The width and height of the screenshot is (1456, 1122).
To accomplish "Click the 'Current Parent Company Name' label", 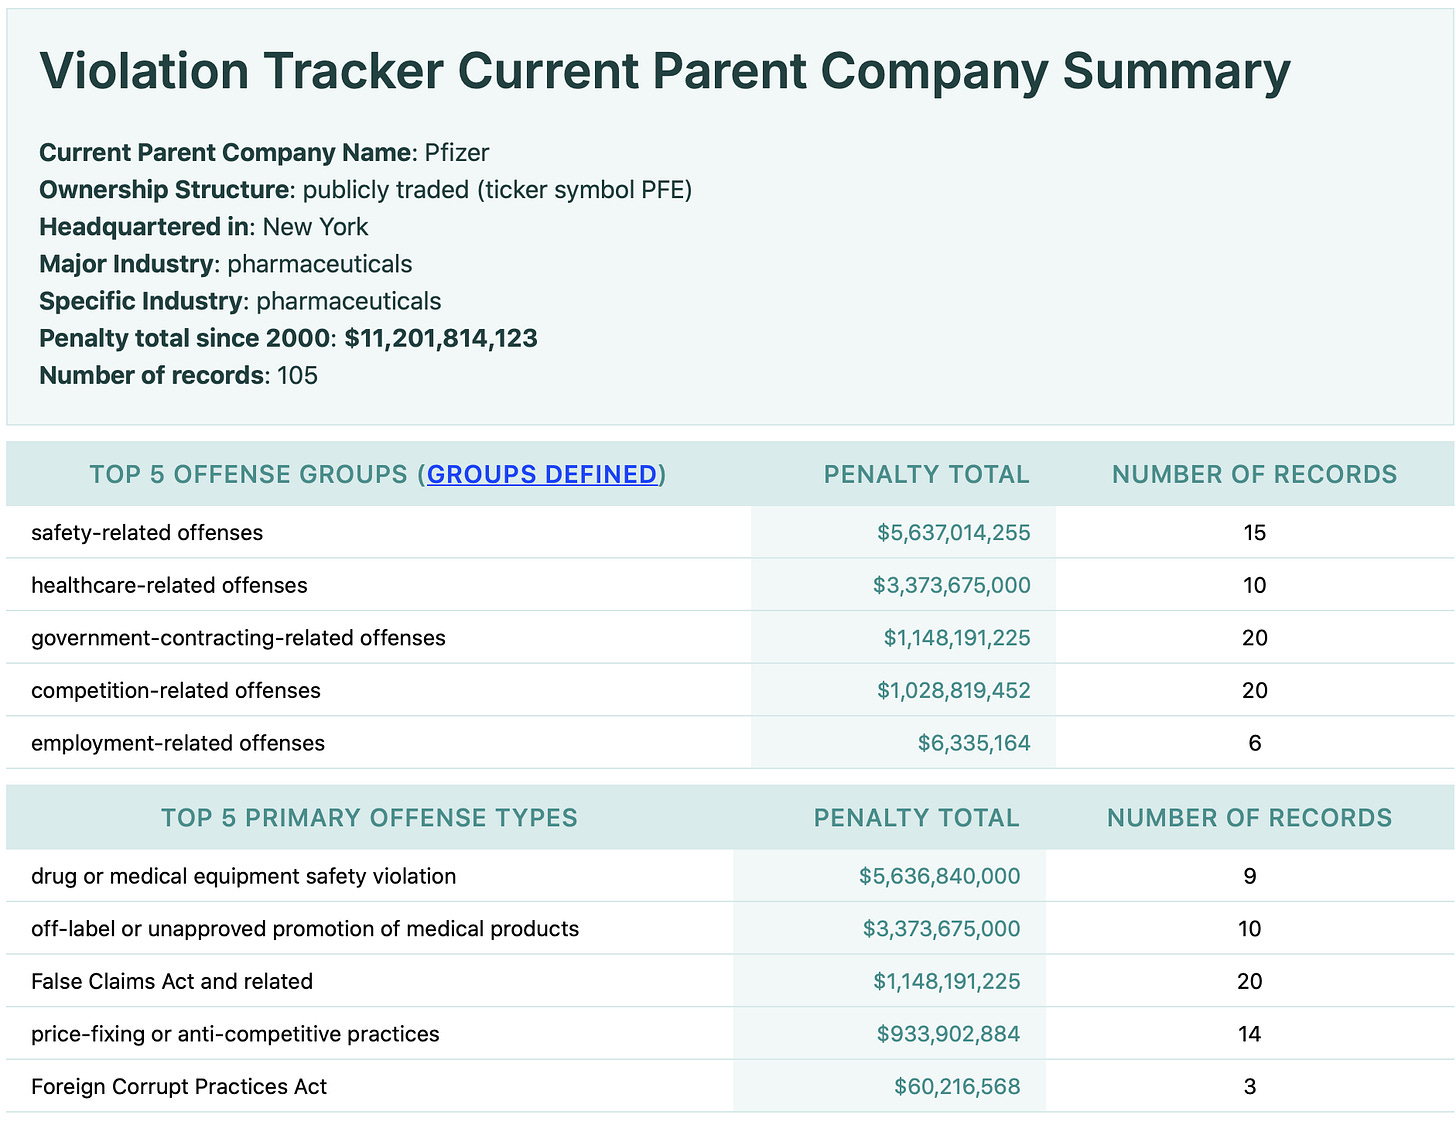I will point(225,153).
